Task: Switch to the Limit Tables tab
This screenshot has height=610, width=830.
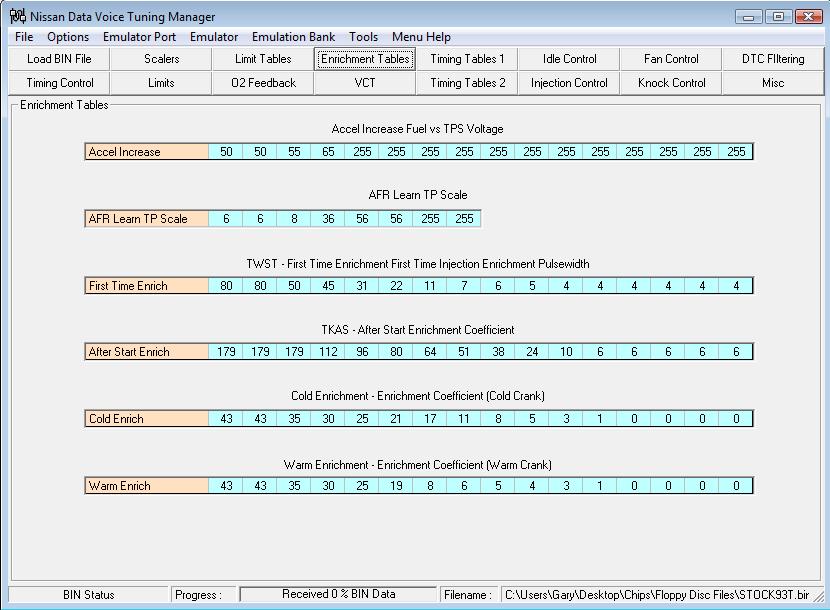Action: [x=263, y=59]
